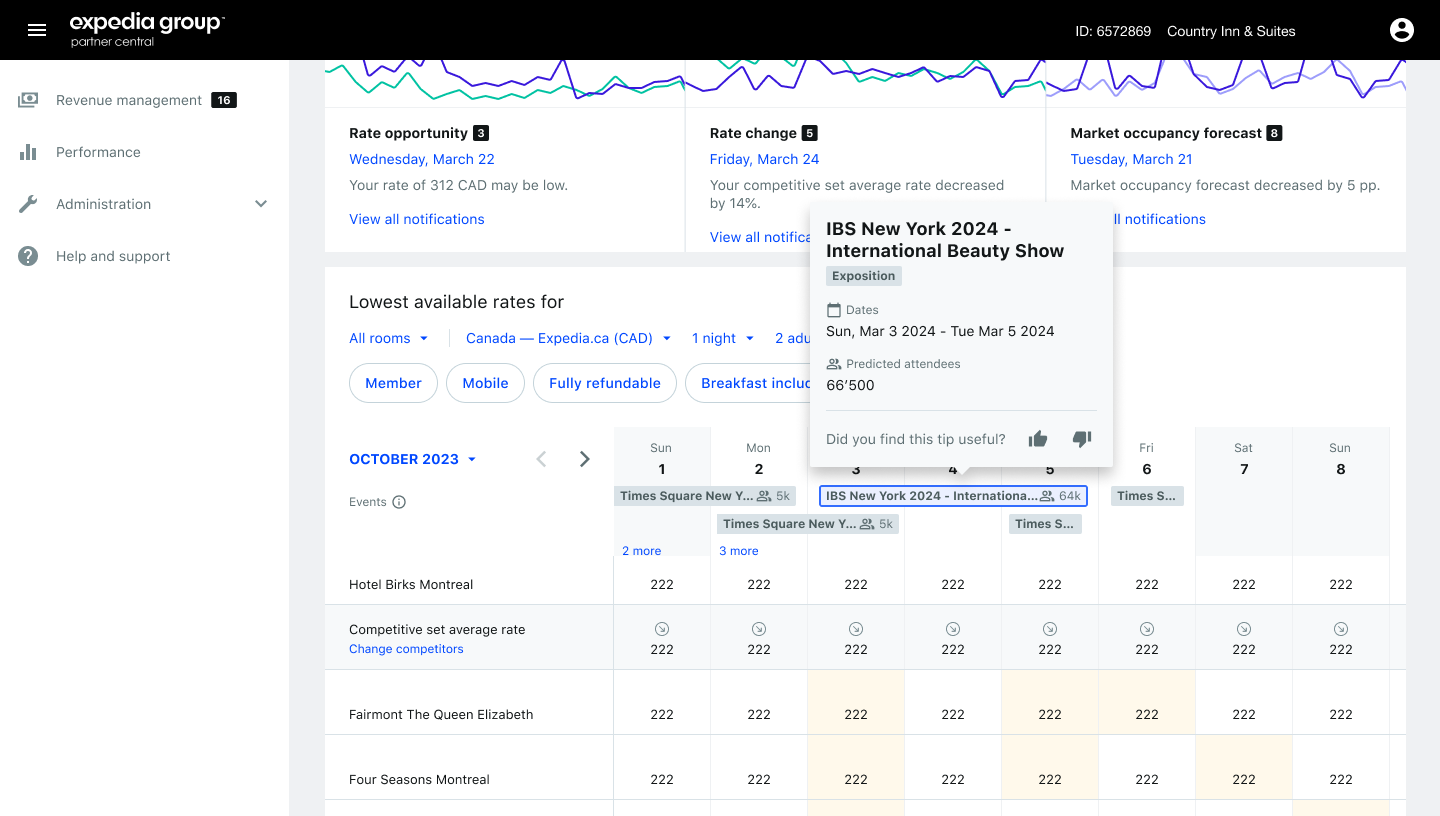The width and height of the screenshot is (1440, 816).
Task: Open the OCTOBER 2023 month dropdown
Action: [413, 459]
